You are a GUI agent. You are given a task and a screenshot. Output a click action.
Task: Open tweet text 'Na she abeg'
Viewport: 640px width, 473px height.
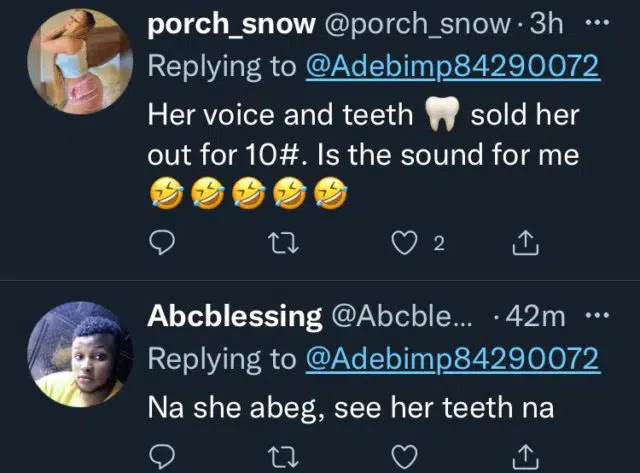point(233,408)
